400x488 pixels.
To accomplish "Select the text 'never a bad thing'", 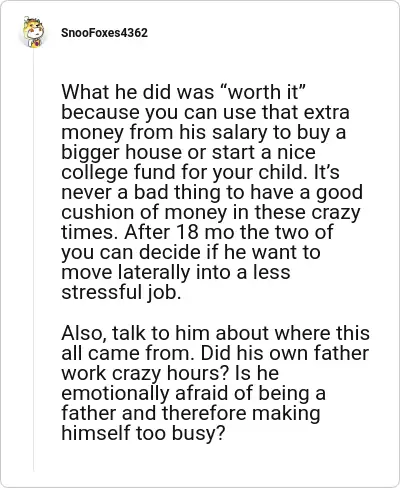I will [x=140, y=193].
